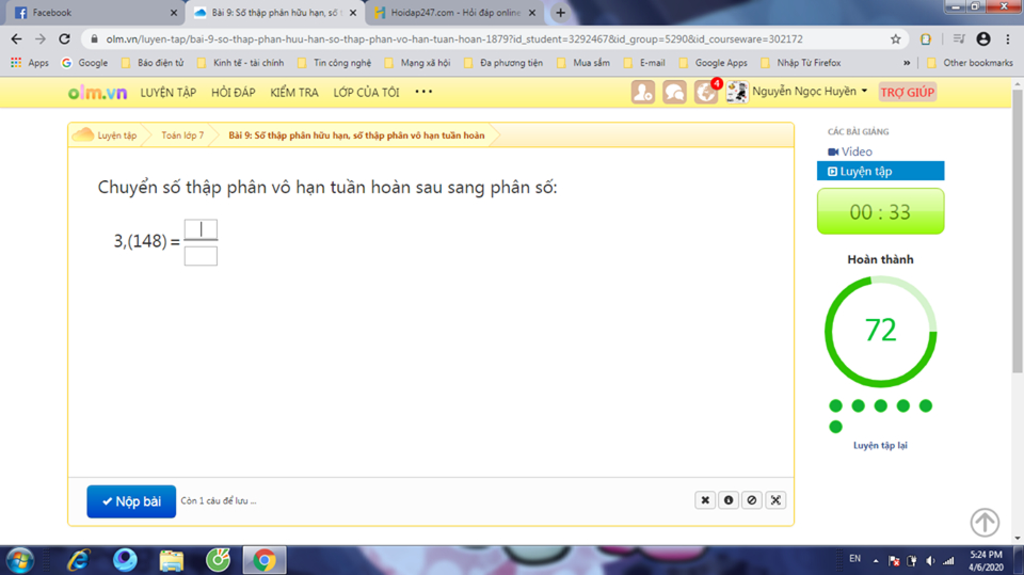Go forward in browser history
This screenshot has width=1024, height=575.
pyautogui.click(x=40, y=39)
